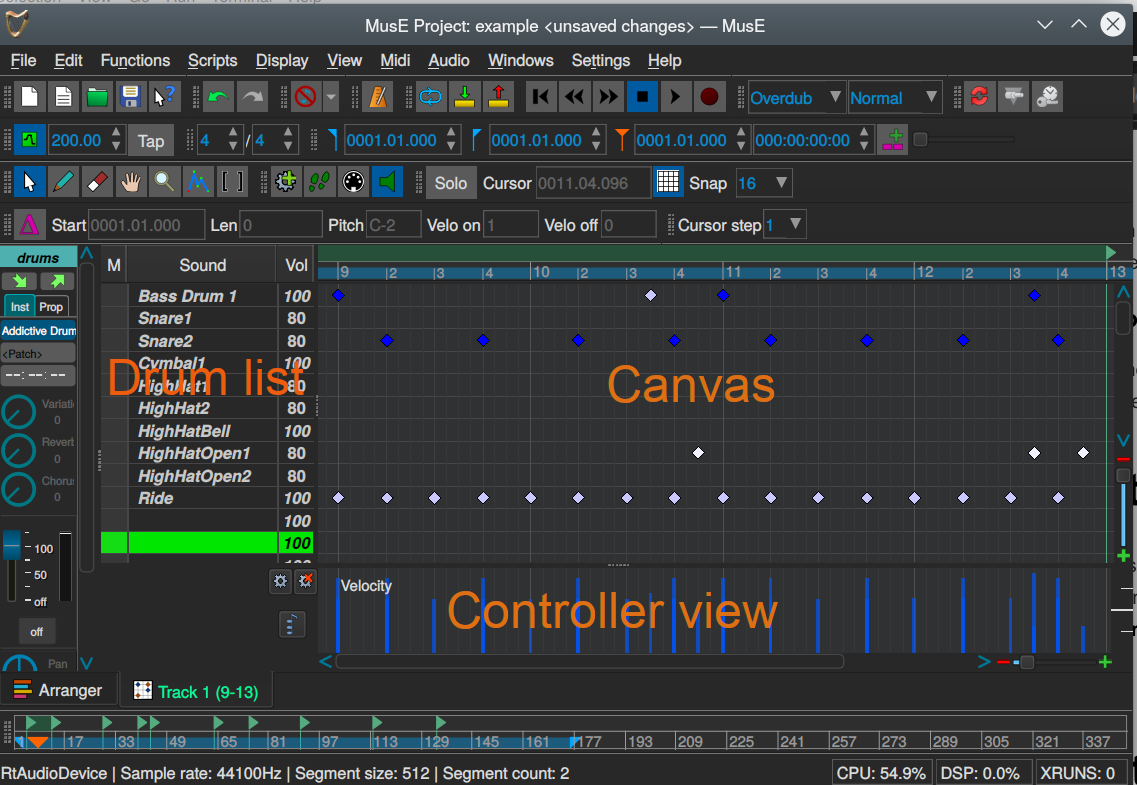The width and height of the screenshot is (1137, 785).
Task: Expand the Cursor step dropdown
Action: point(785,225)
